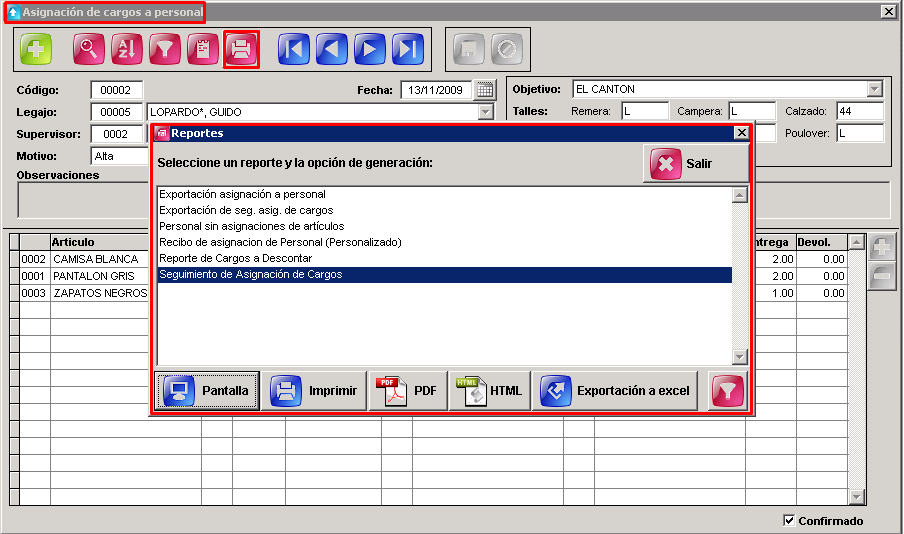Click the Supervisor code field 0002

click(x=116, y=134)
